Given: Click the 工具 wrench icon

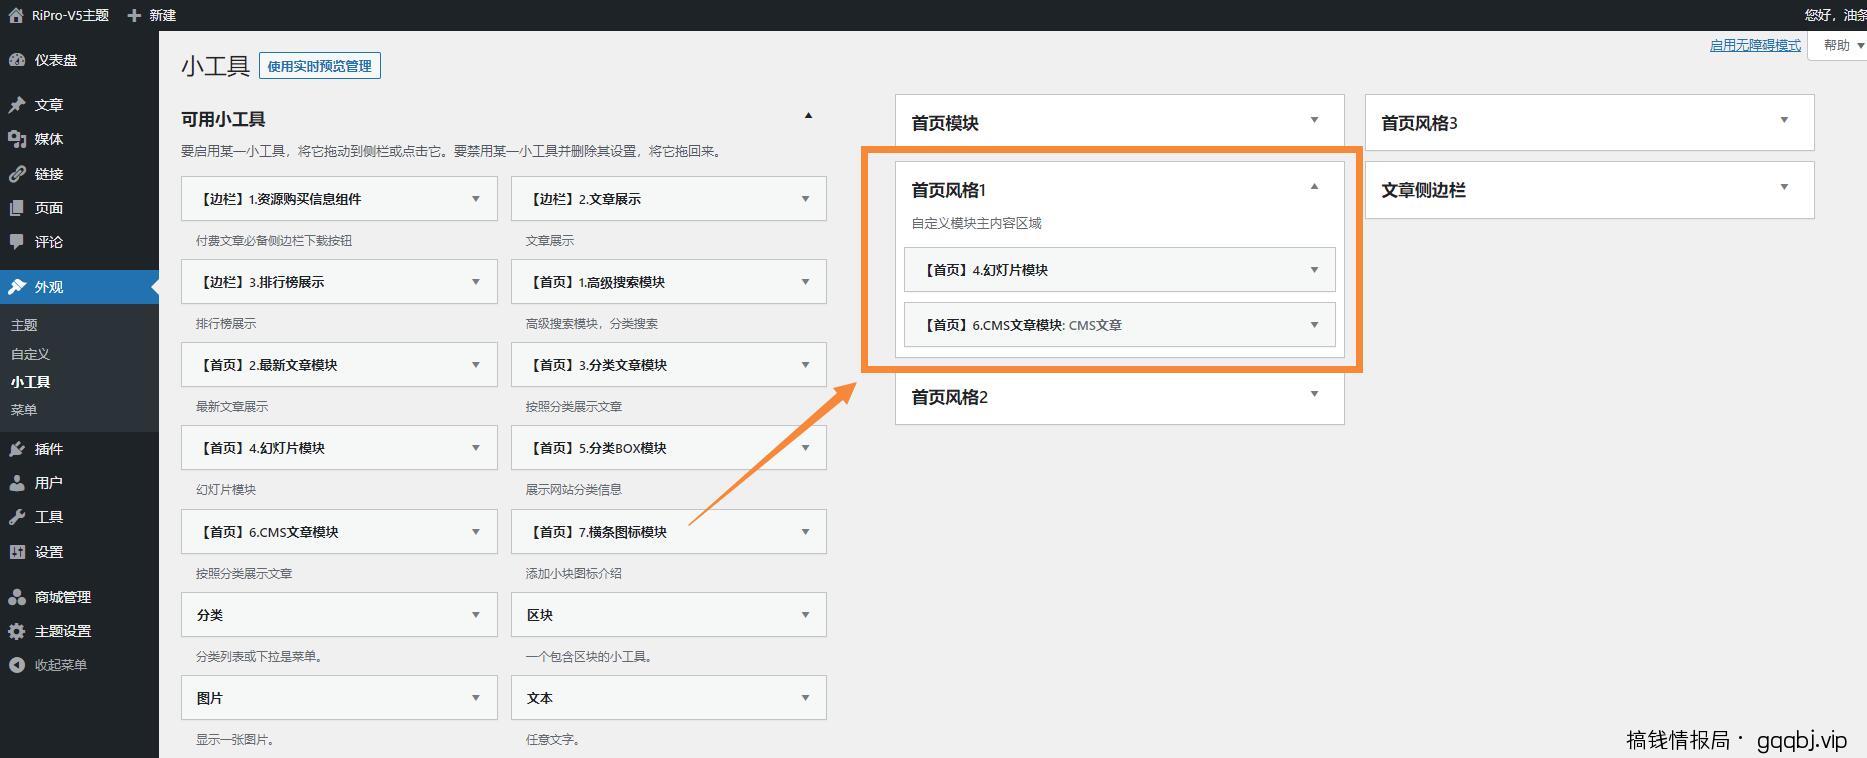Looking at the screenshot, I should (x=17, y=517).
